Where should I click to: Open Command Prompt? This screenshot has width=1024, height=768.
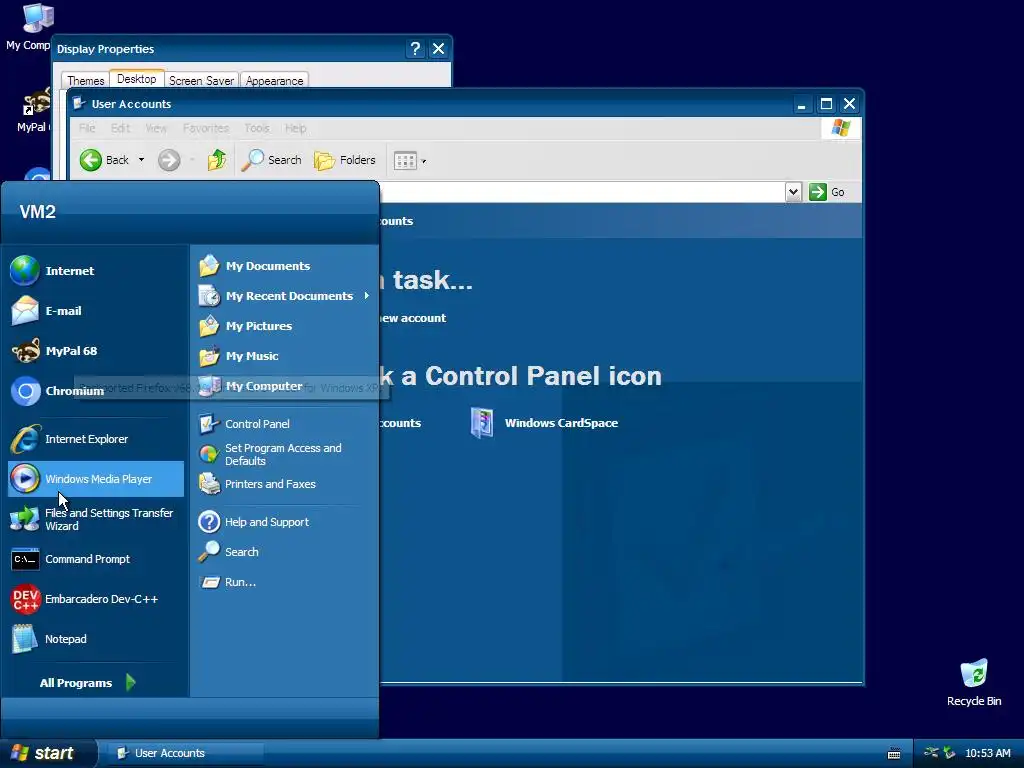click(95, 559)
